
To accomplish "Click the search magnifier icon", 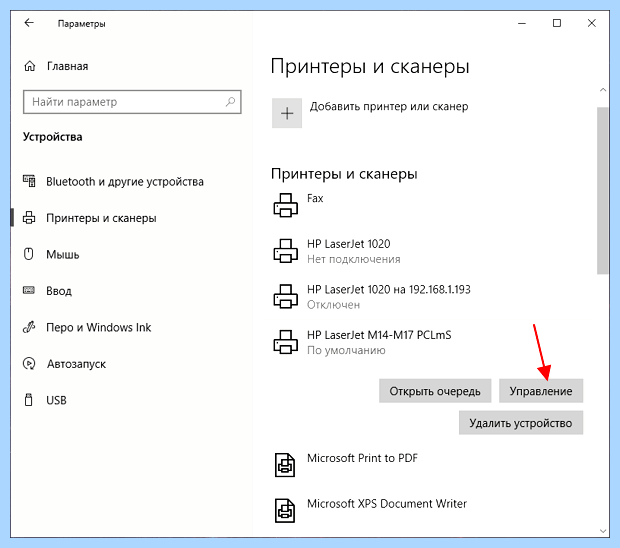I will 231,102.
